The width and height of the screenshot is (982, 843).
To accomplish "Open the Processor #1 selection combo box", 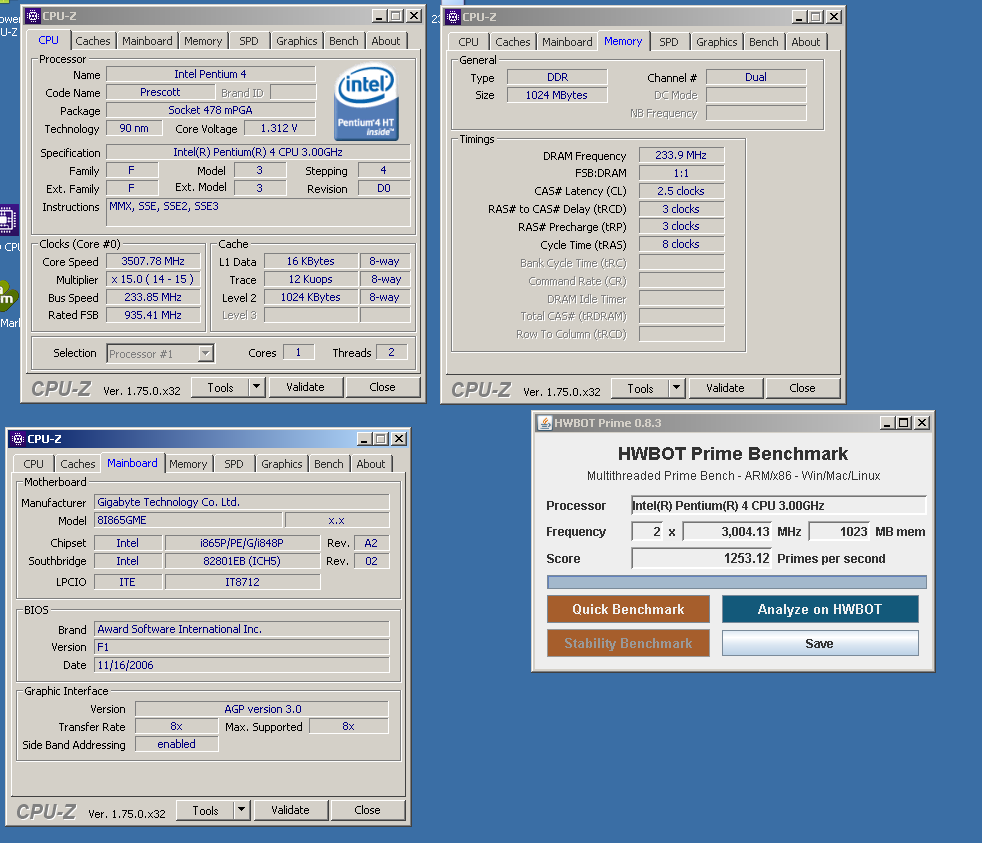I will [x=160, y=353].
